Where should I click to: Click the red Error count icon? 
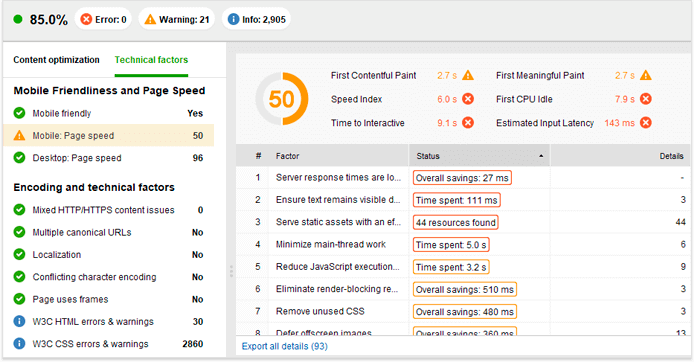tap(86, 19)
